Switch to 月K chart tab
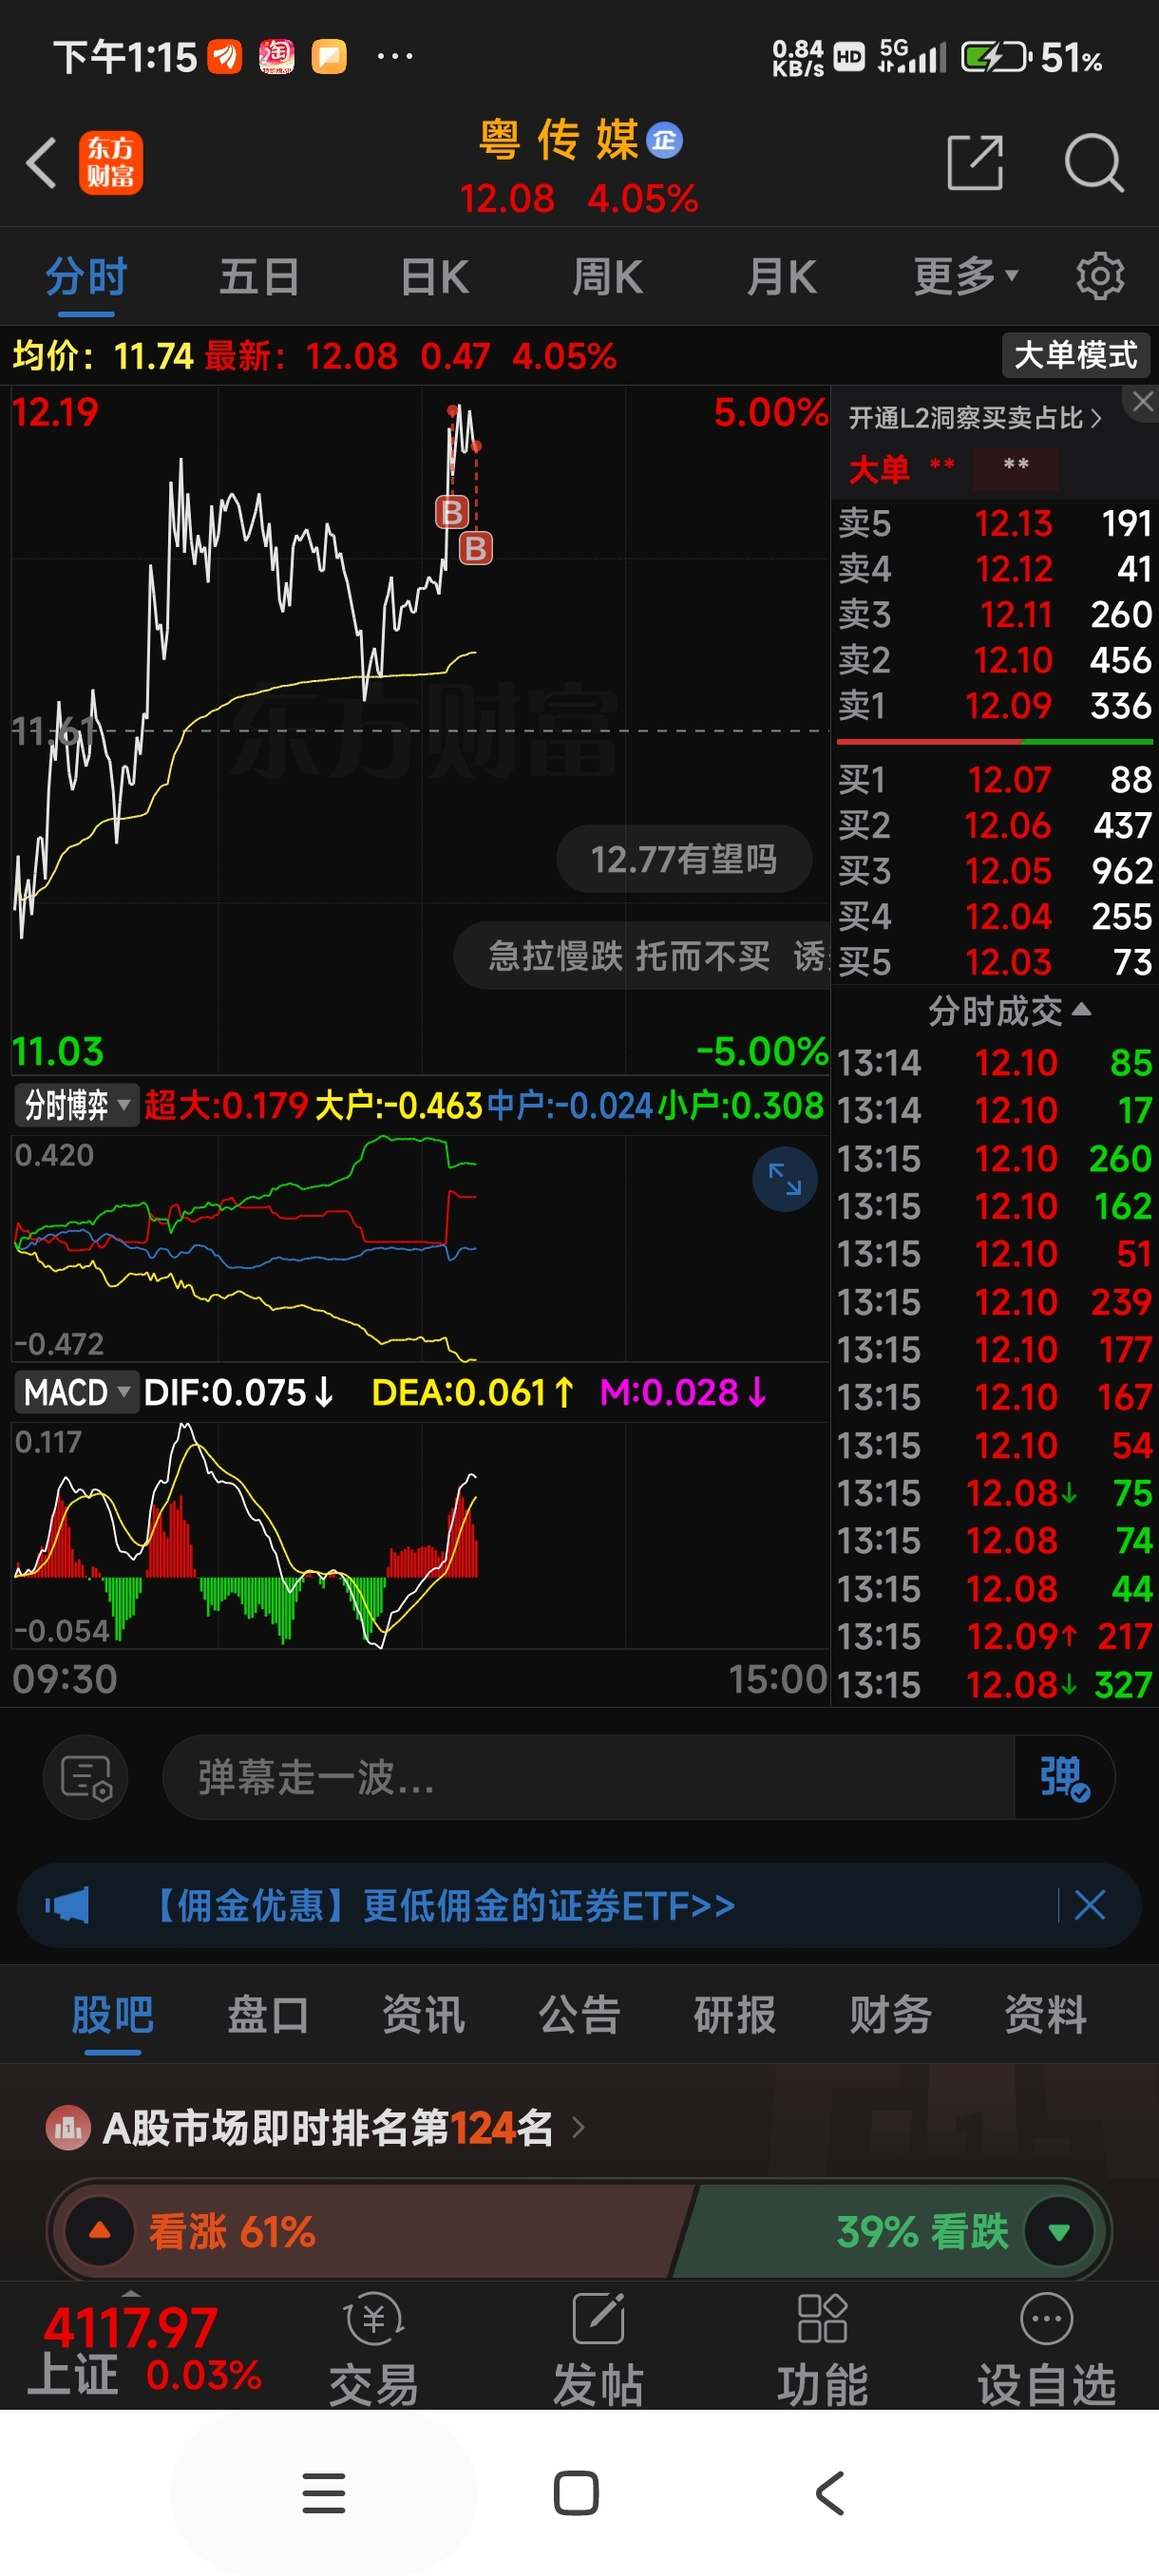Screen dimensions: 1159x2576 coord(782,276)
